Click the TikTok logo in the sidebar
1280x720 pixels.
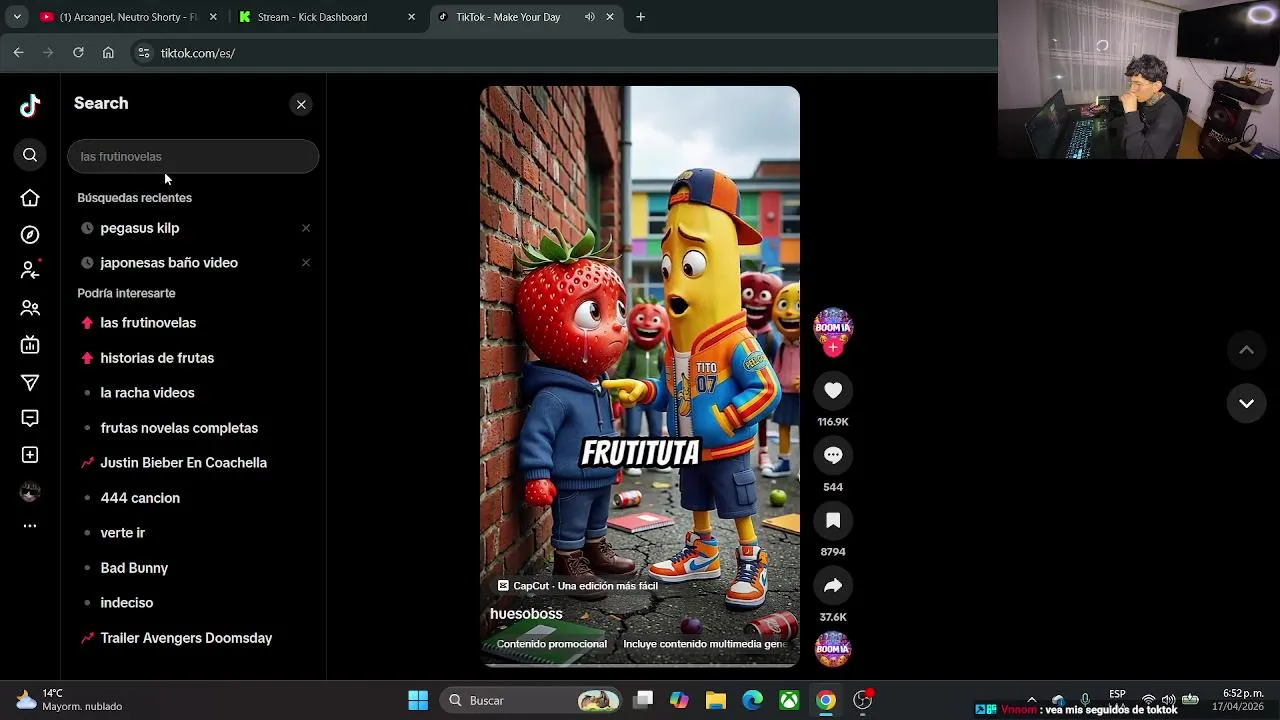point(30,105)
